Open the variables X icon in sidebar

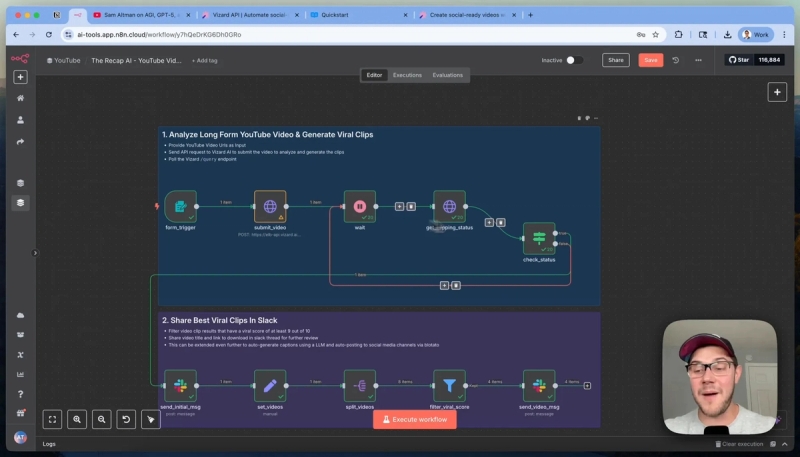(20, 354)
